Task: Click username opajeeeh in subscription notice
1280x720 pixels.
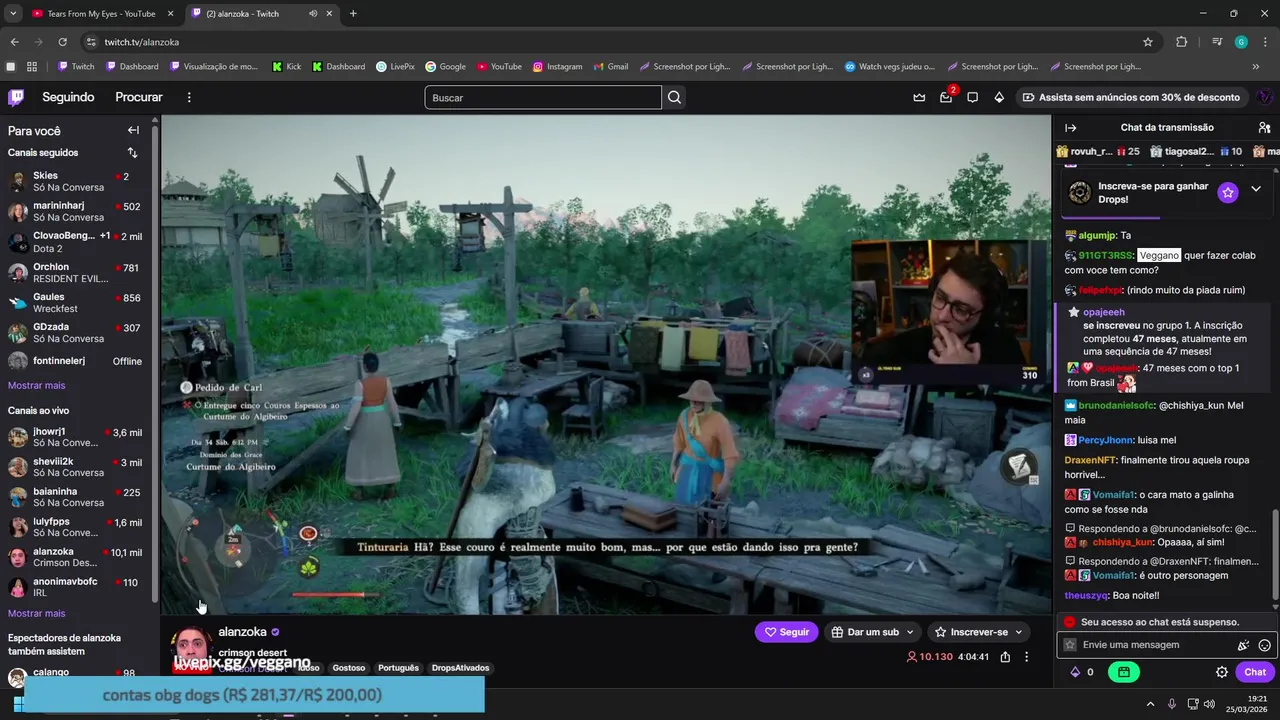Action: click(x=1103, y=312)
